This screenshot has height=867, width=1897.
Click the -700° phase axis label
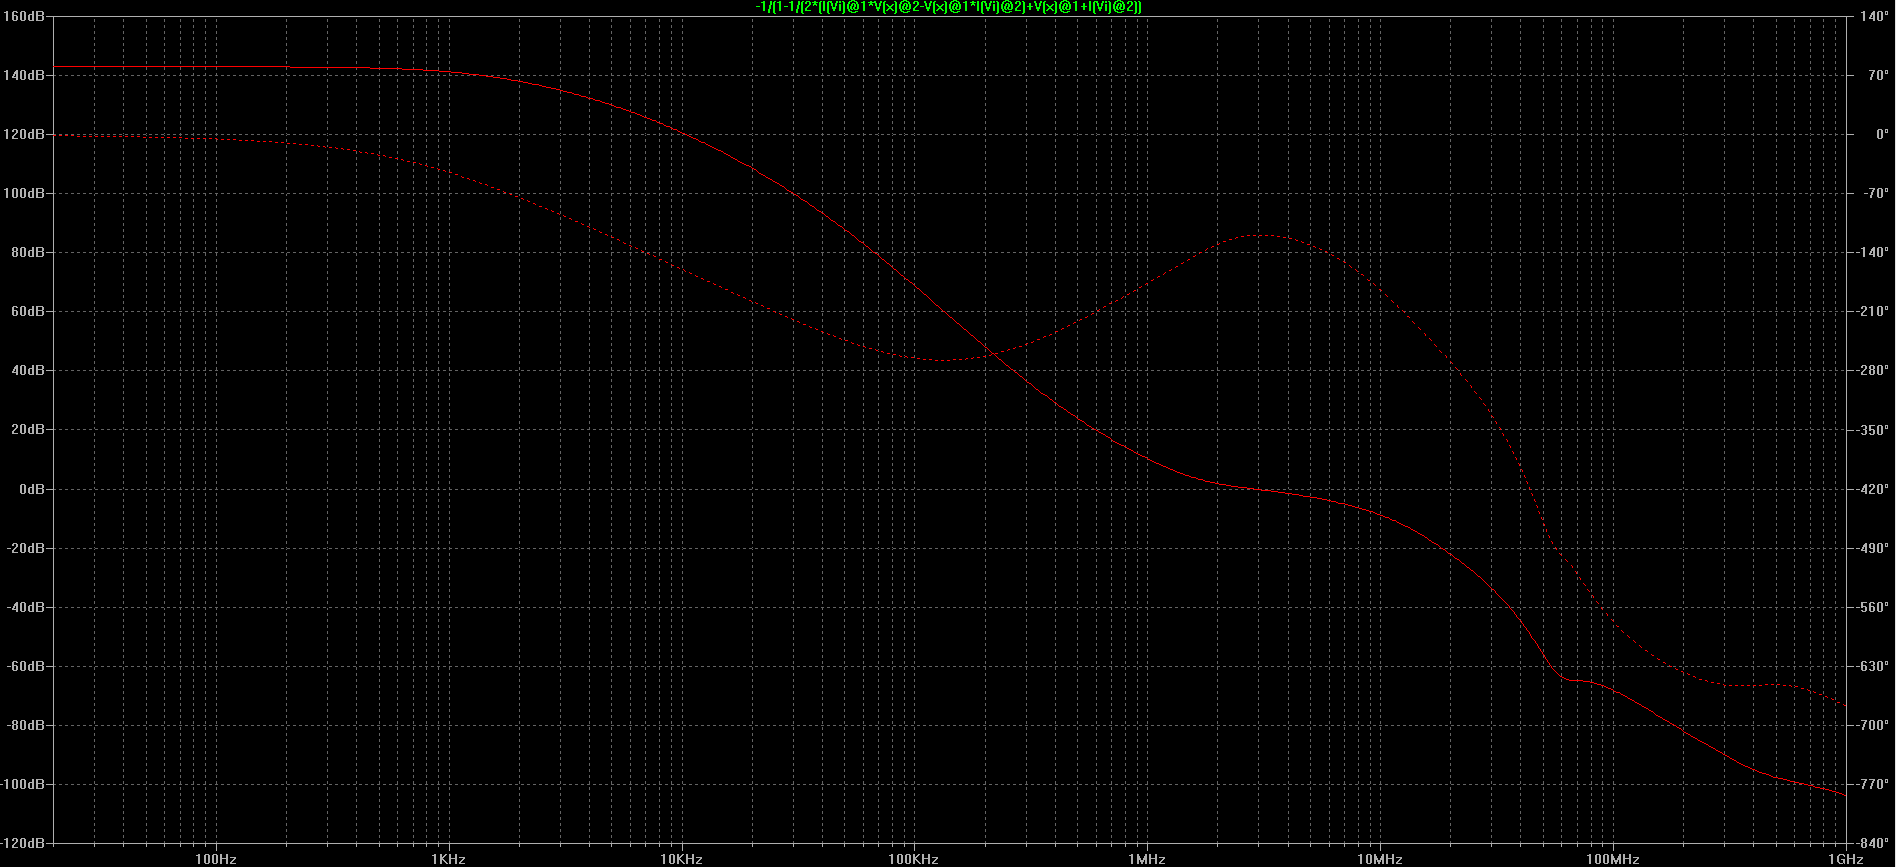pyautogui.click(x=1873, y=725)
